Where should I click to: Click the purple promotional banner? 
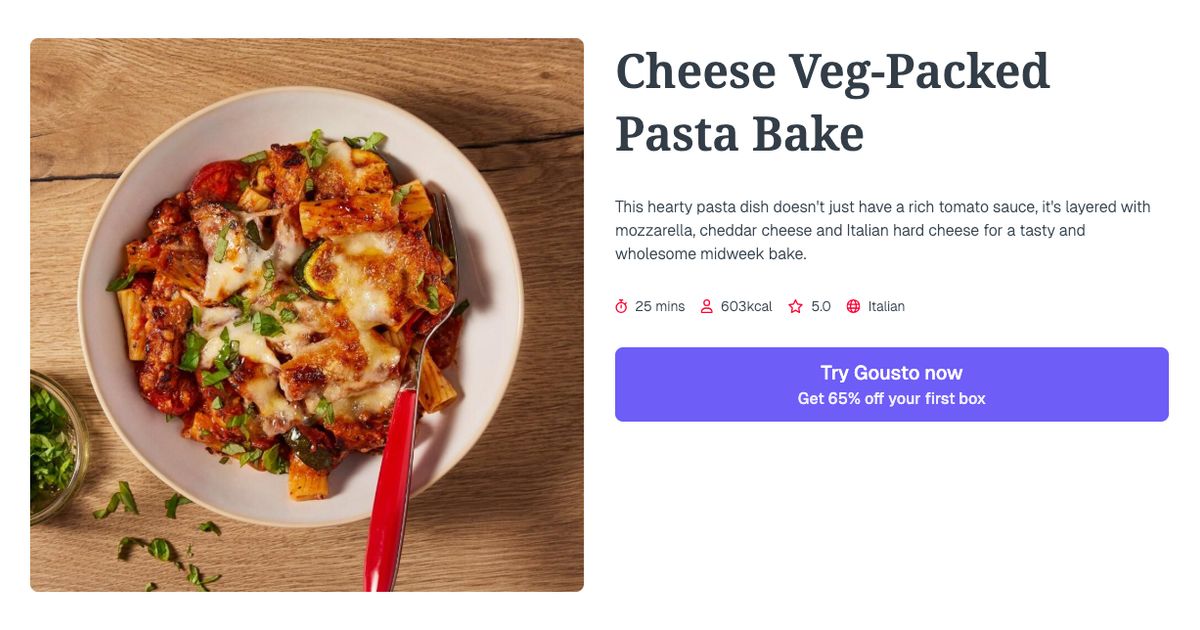tap(891, 384)
